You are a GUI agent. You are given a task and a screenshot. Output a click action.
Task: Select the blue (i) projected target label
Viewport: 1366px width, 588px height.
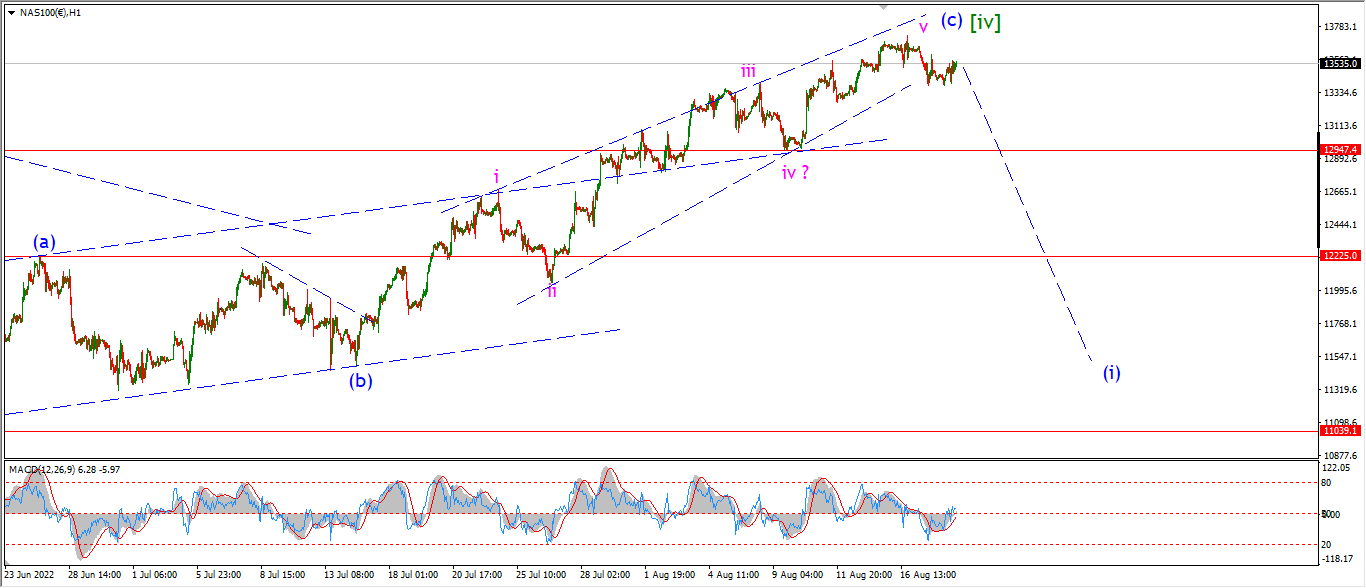(x=1112, y=373)
